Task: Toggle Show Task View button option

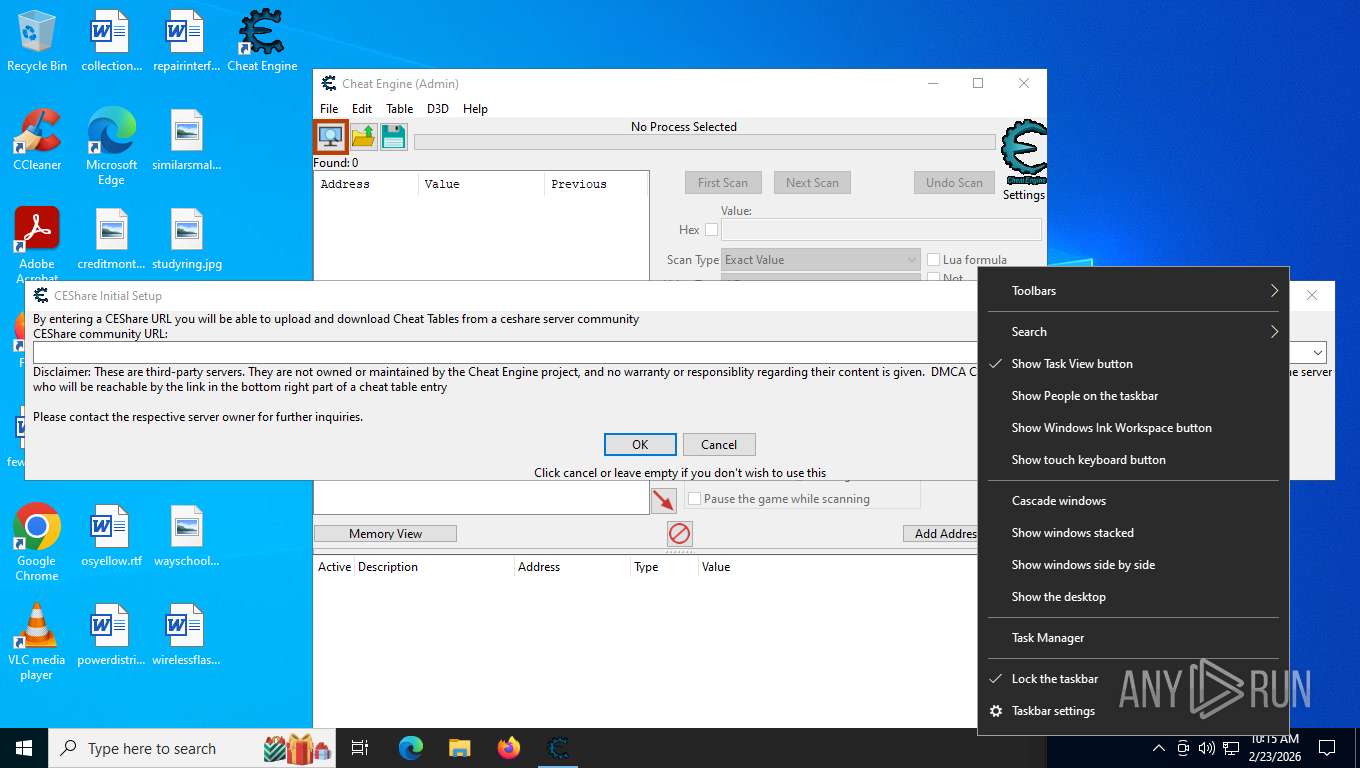Action: 1133,364
